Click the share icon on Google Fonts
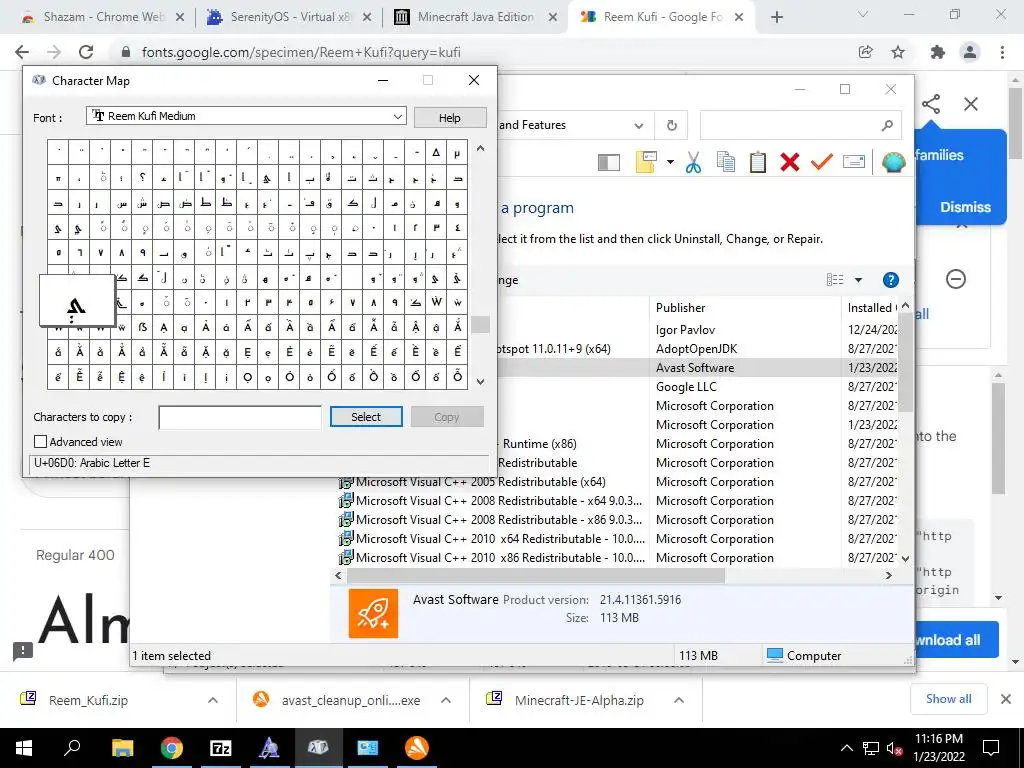 (931, 104)
